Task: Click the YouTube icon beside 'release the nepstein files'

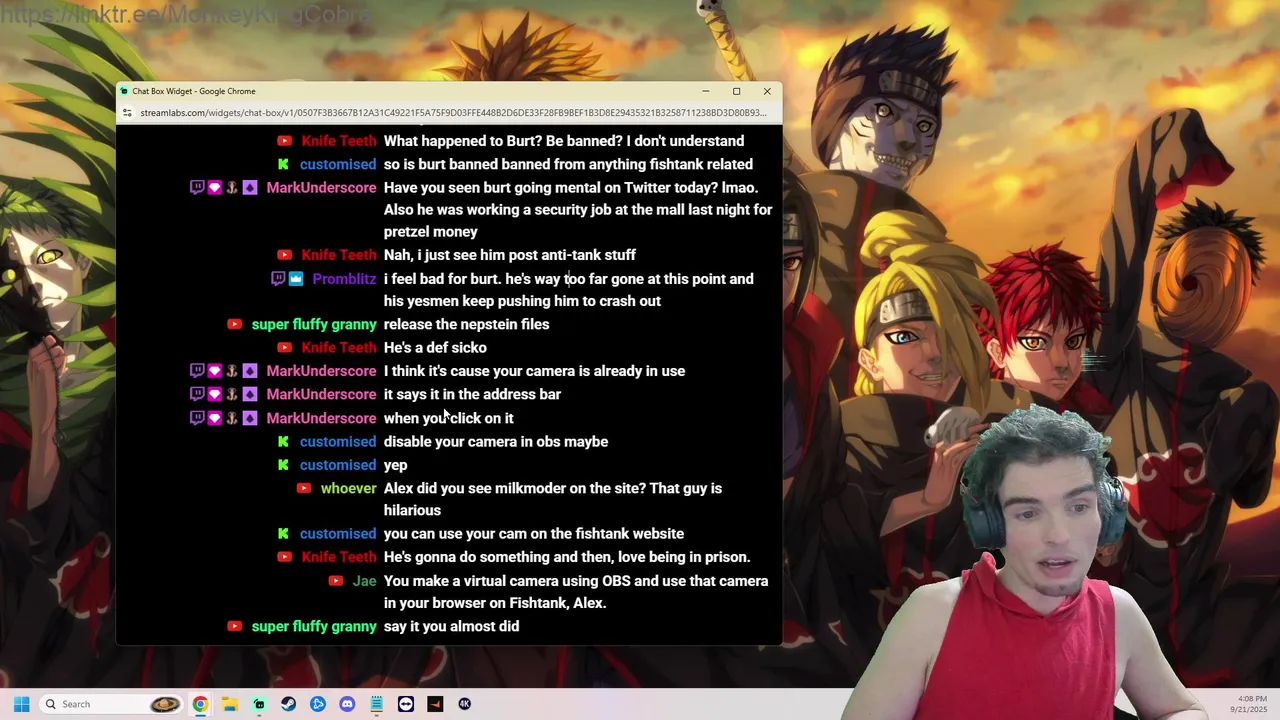Action: [235, 324]
